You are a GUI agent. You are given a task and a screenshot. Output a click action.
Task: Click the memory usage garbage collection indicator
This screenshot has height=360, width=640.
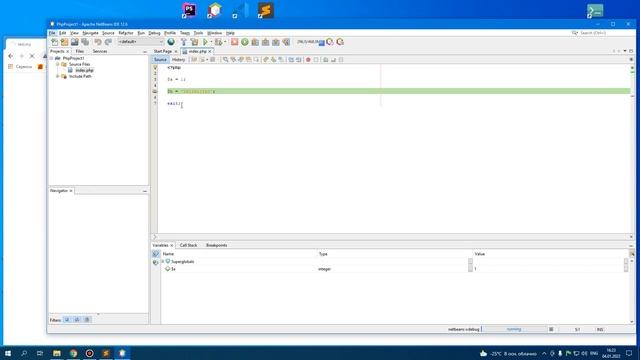click(310, 42)
